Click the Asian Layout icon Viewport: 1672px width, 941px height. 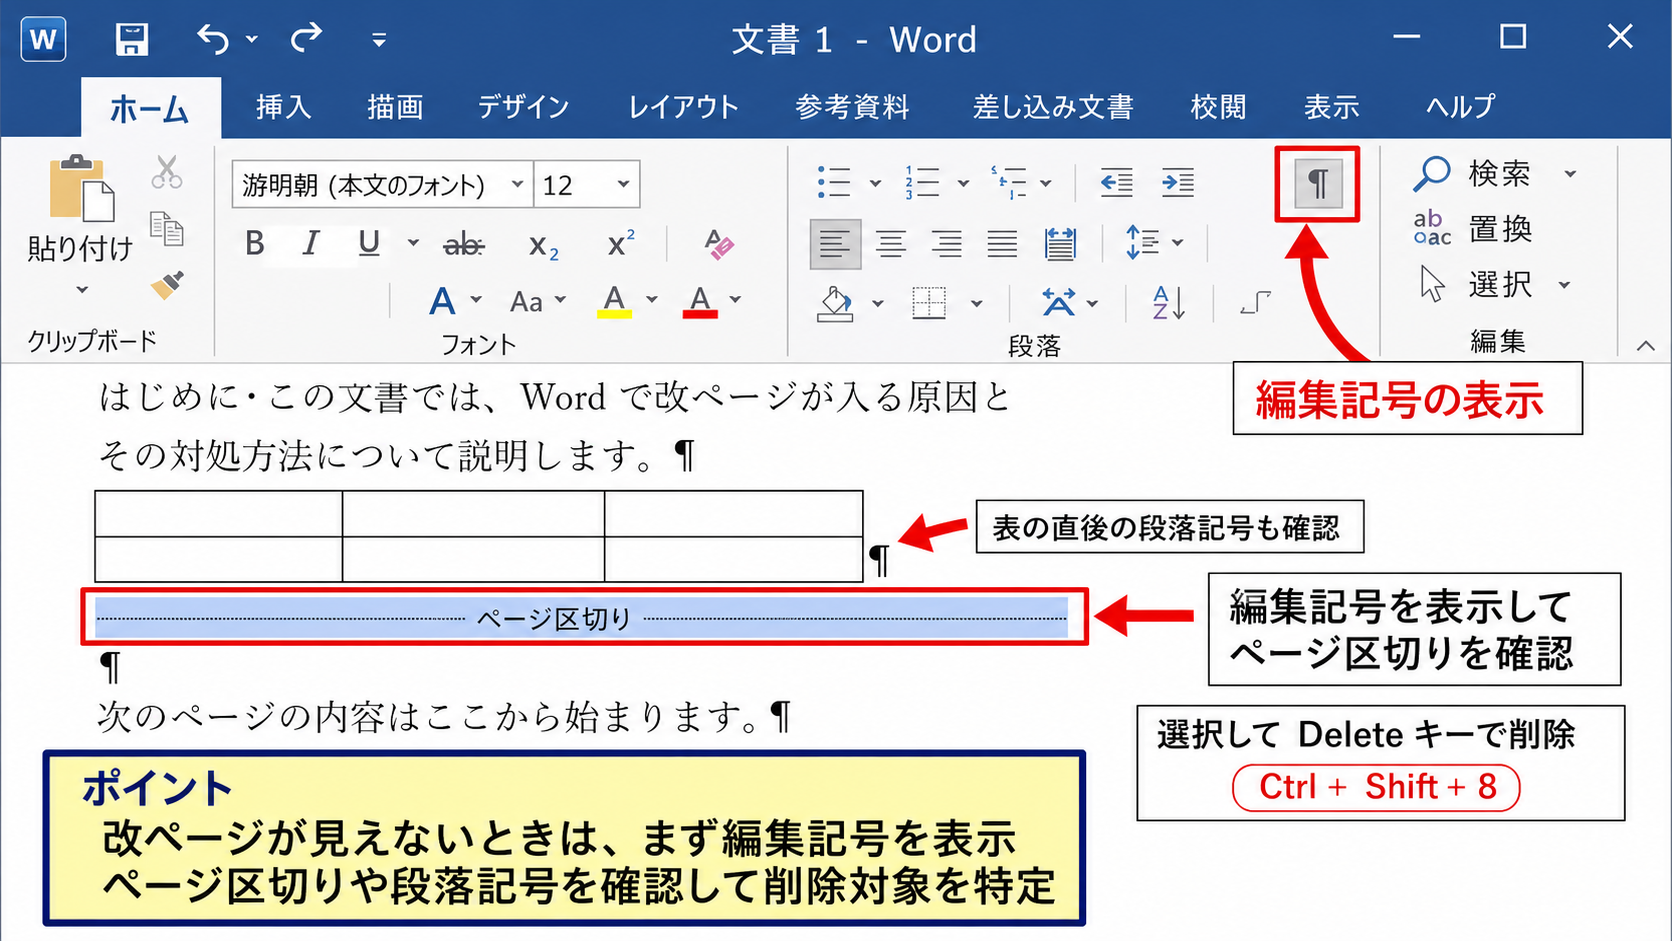pyautogui.click(x=1058, y=302)
